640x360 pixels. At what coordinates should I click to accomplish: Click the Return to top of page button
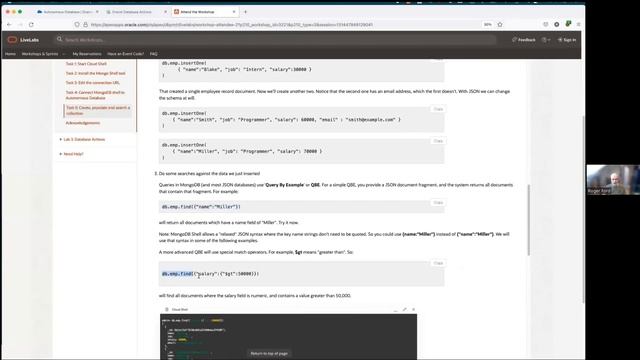click(269, 353)
